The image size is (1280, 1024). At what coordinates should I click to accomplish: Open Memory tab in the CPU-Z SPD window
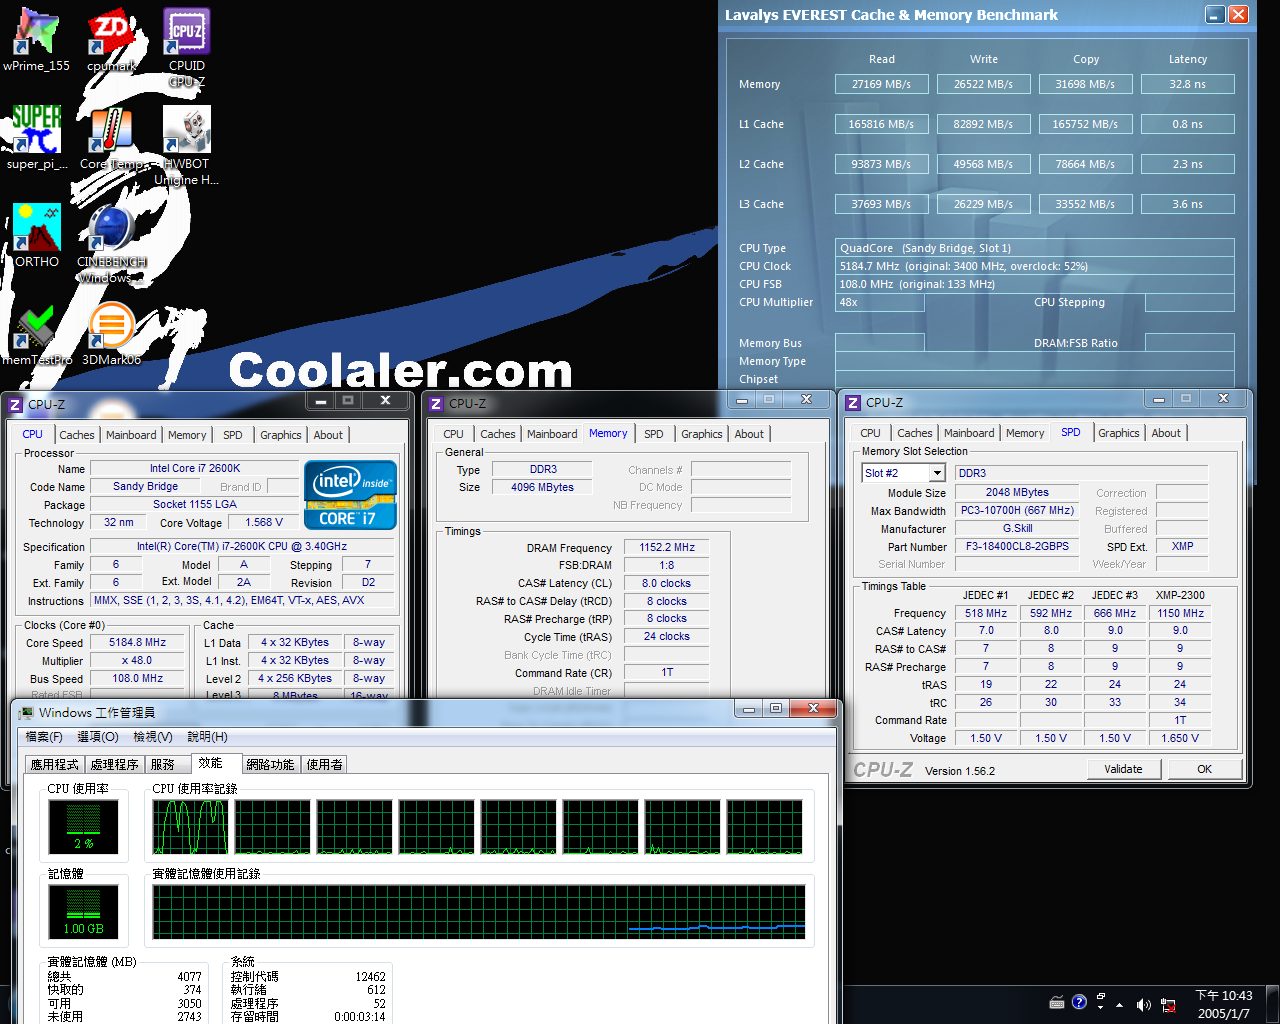click(x=1025, y=433)
